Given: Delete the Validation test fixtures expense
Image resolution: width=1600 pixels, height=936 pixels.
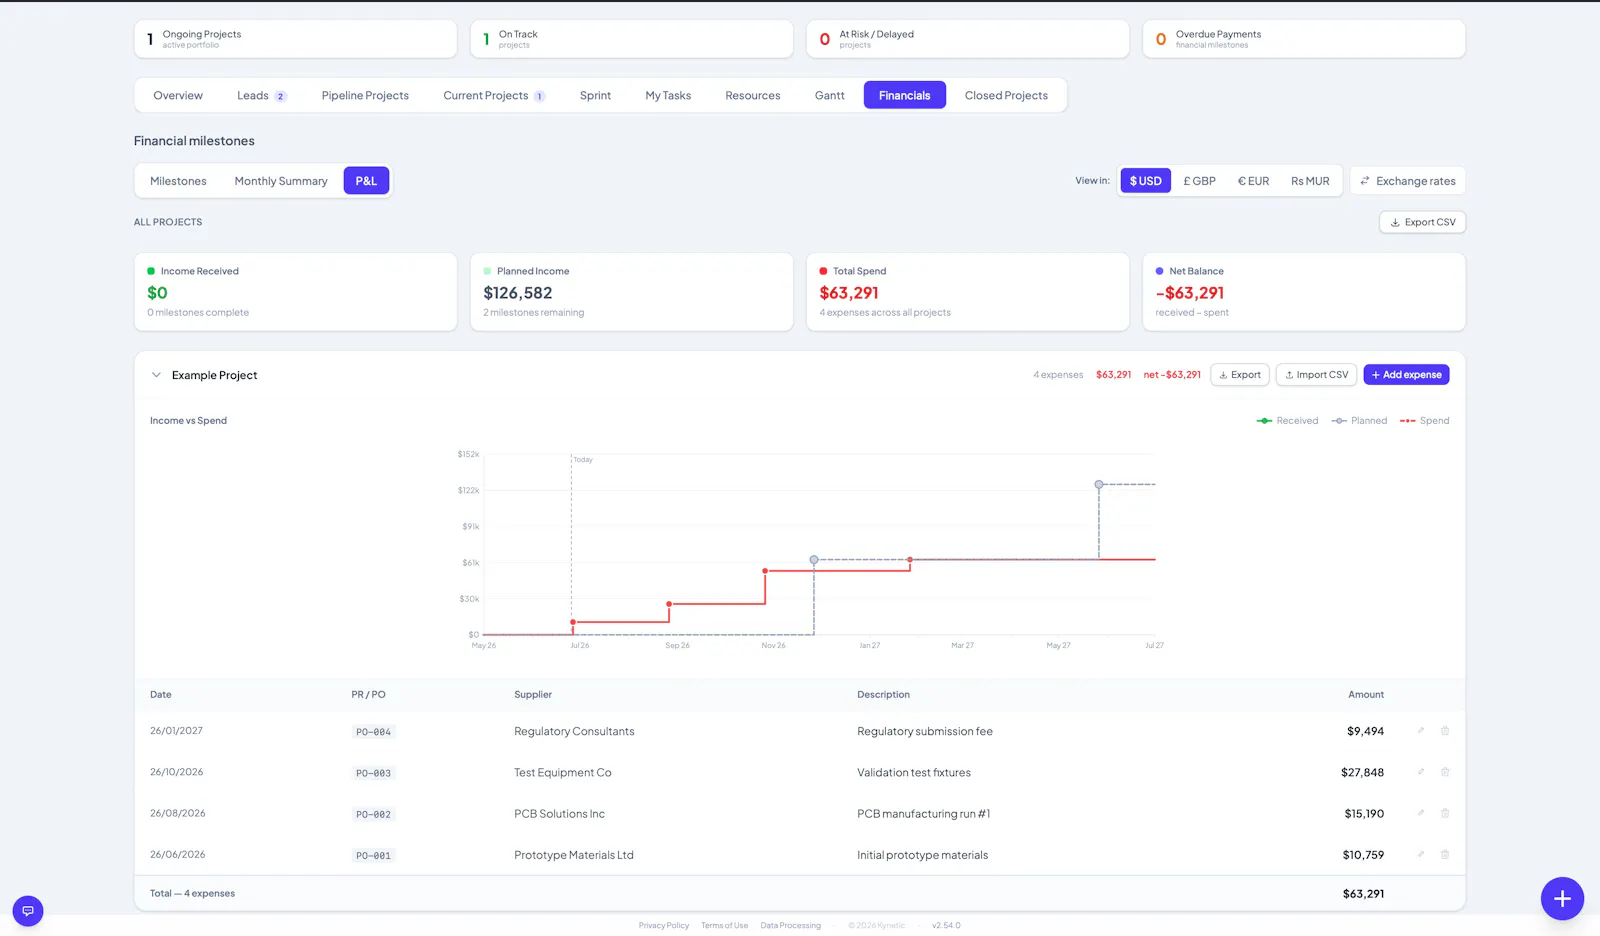Looking at the screenshot, I should (1445, 772).
